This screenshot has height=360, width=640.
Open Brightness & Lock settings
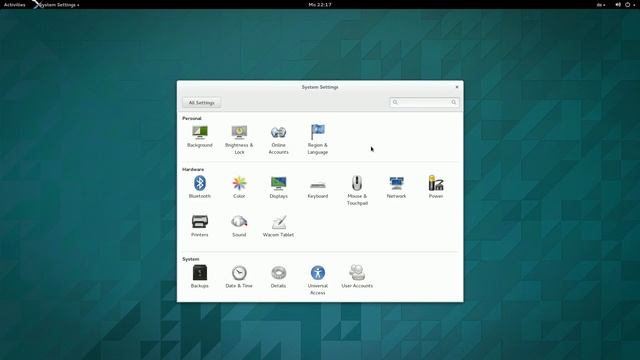(x=239, y=140)
